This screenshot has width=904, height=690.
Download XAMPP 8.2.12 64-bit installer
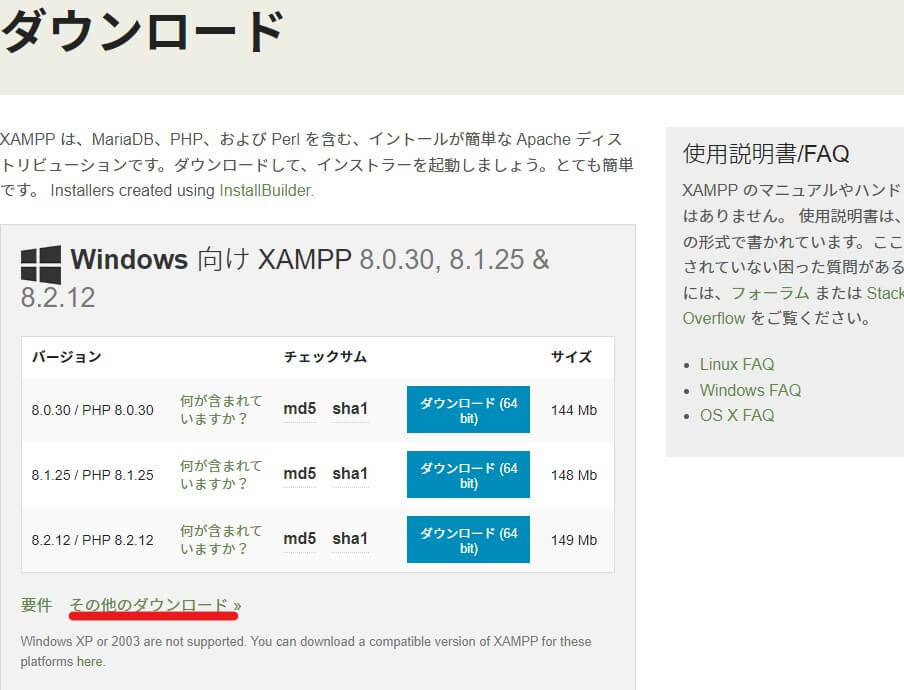point(468,540)
